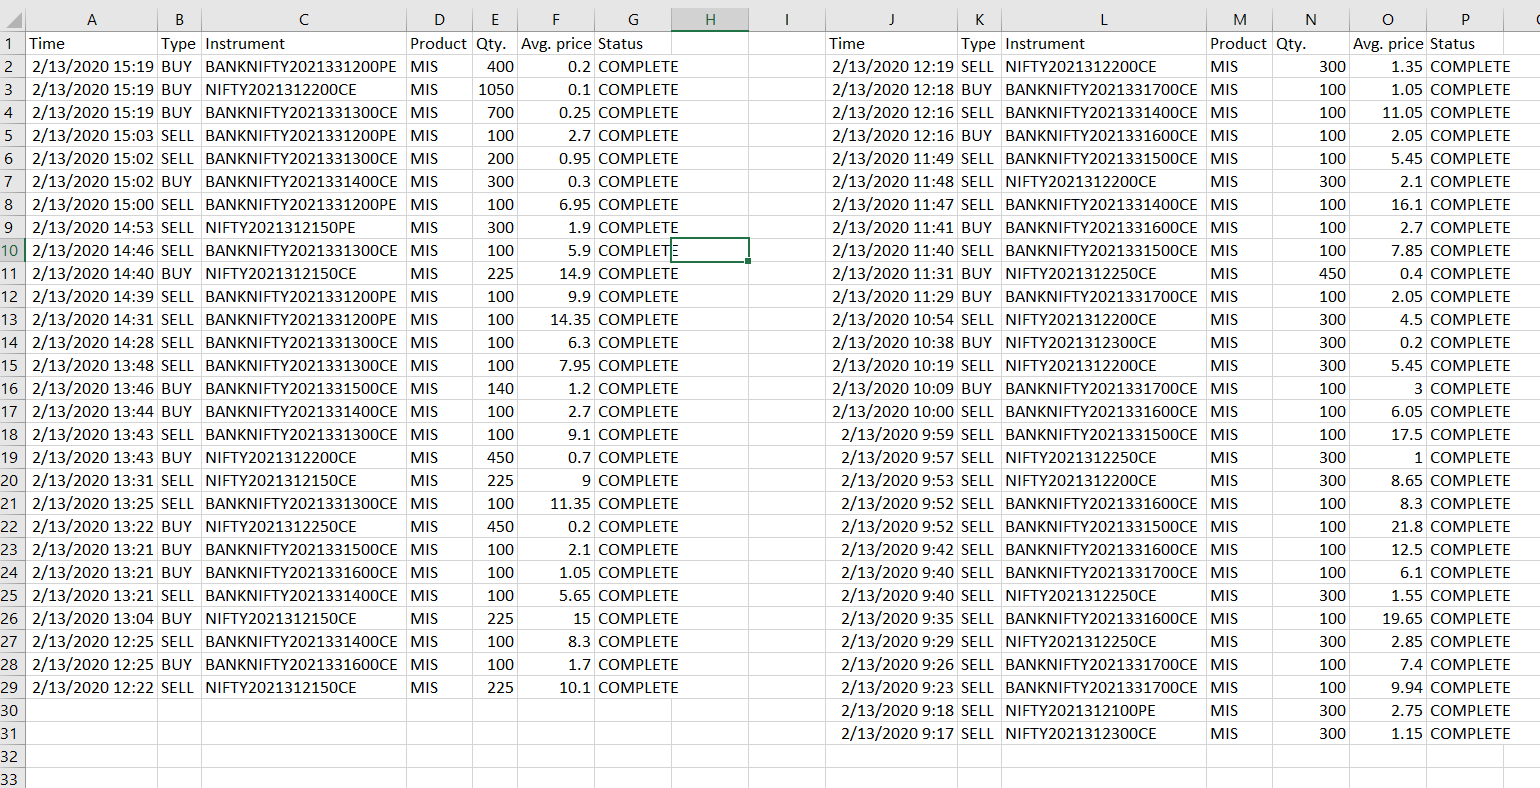The width and height of the screenshot is (1540, 788).
Task: Click time cell 2/13/2020 9:29
Action: pos(892,641)
